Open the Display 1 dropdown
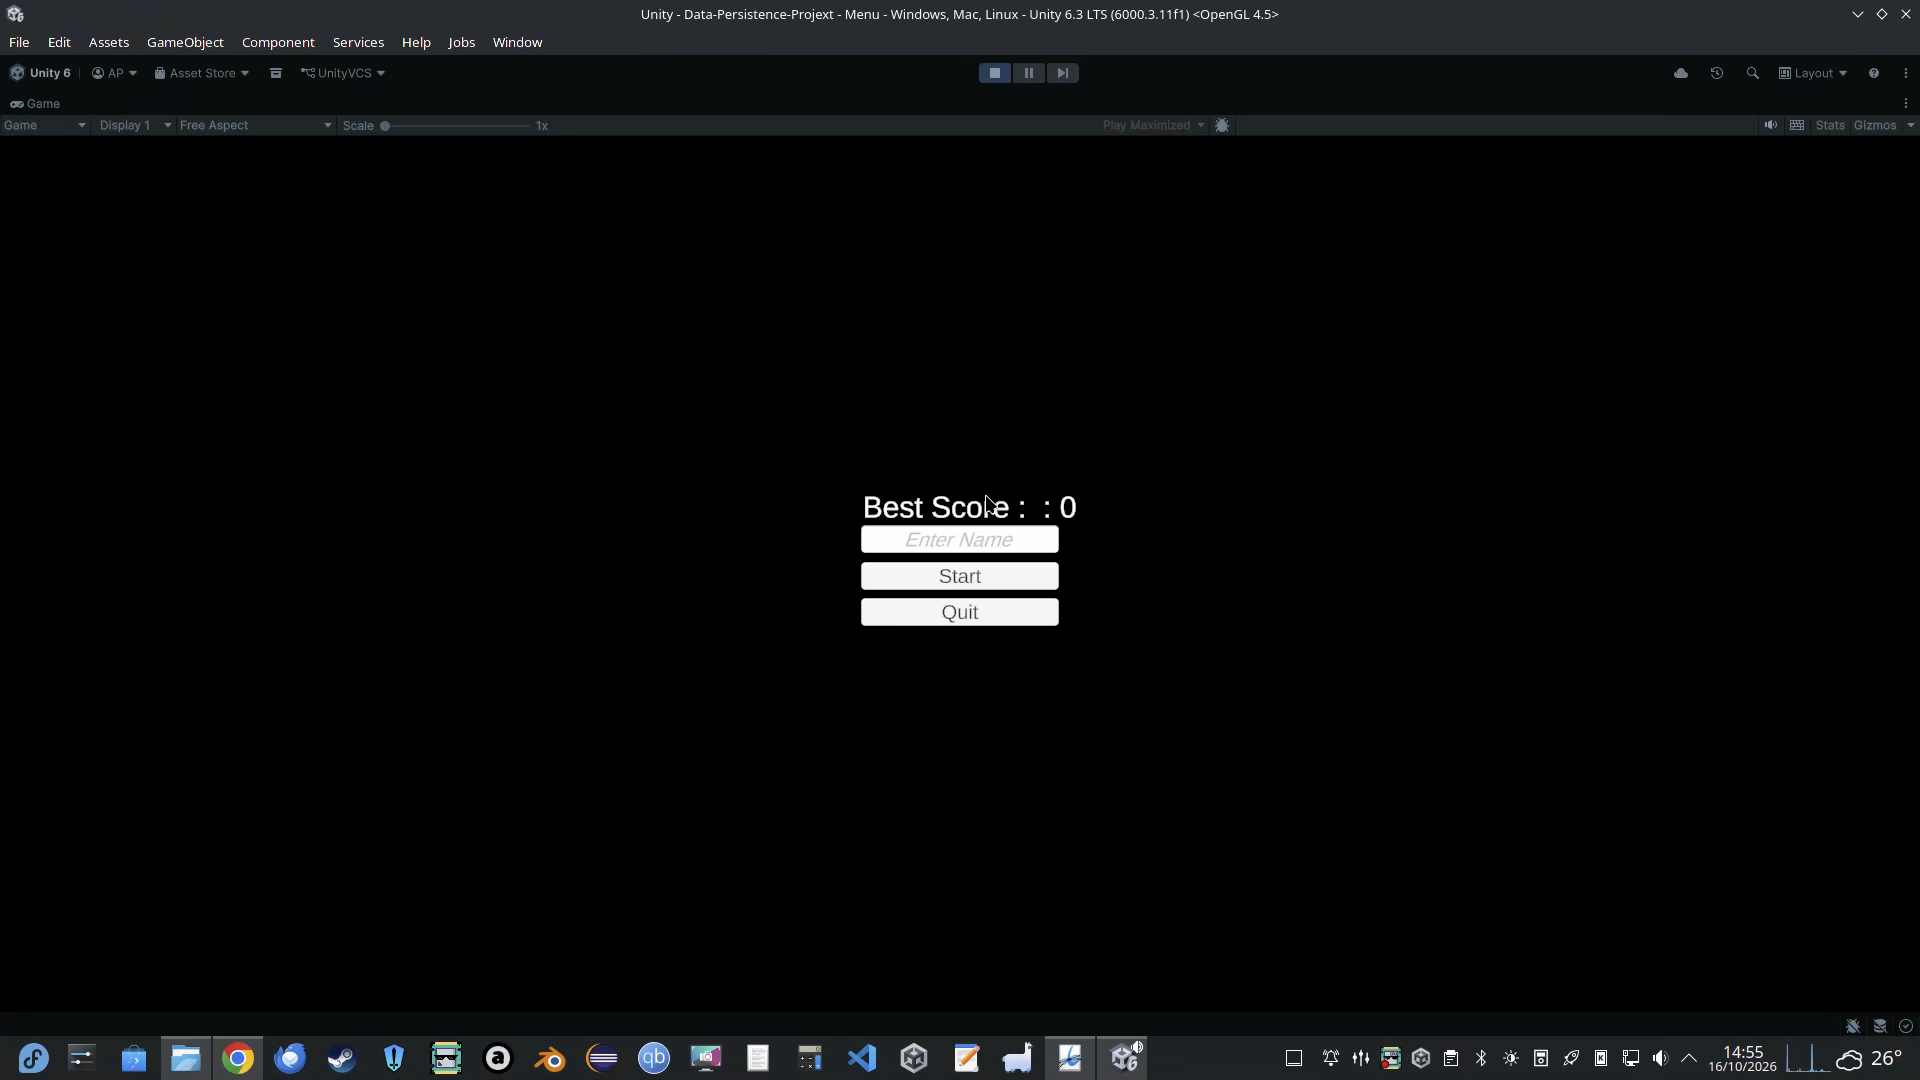 click(135, 125)
